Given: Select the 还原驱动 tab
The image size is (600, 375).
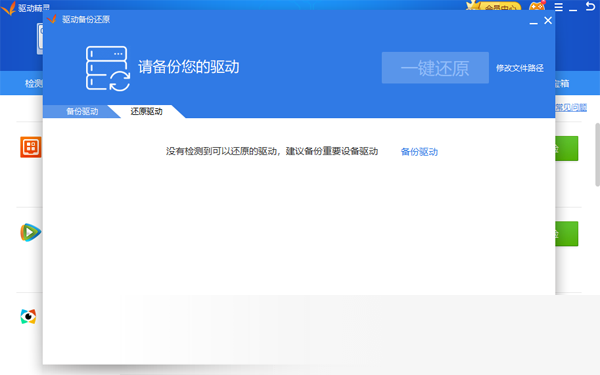Looking at the screenshot, I should click(146, 111).
